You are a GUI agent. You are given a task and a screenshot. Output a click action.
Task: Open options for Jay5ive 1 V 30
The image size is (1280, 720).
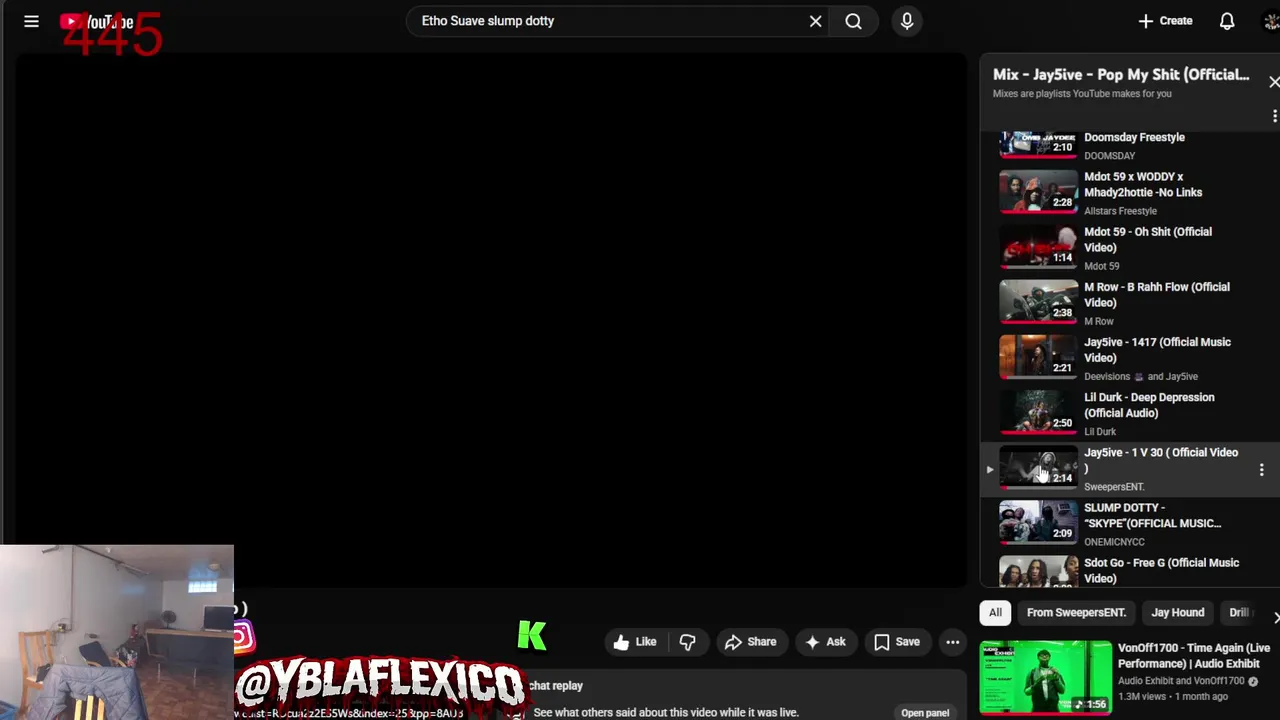click(x=1261, y=469)
